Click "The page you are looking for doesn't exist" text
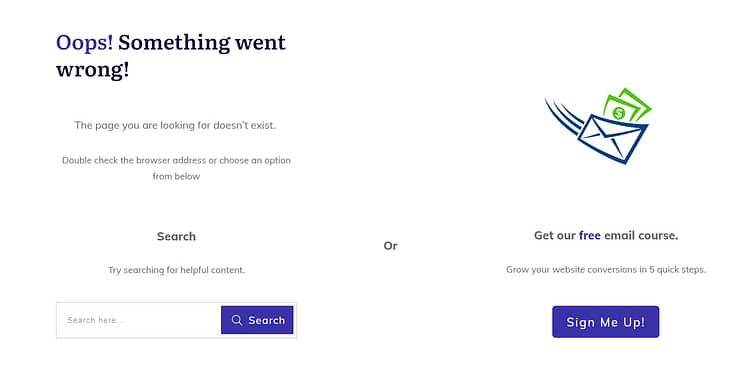 point(175,125)
